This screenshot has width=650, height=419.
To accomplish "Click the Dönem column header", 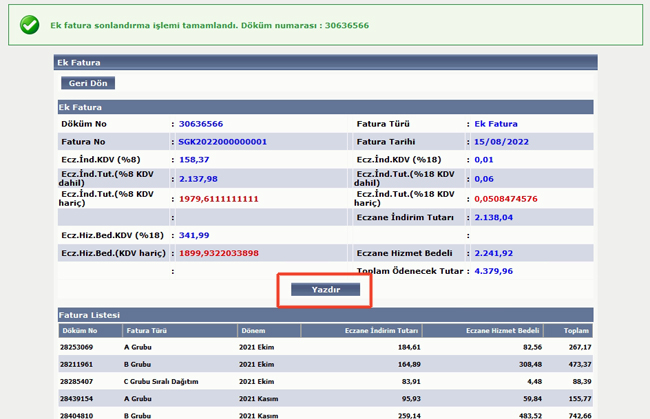I will coord(269,331).
